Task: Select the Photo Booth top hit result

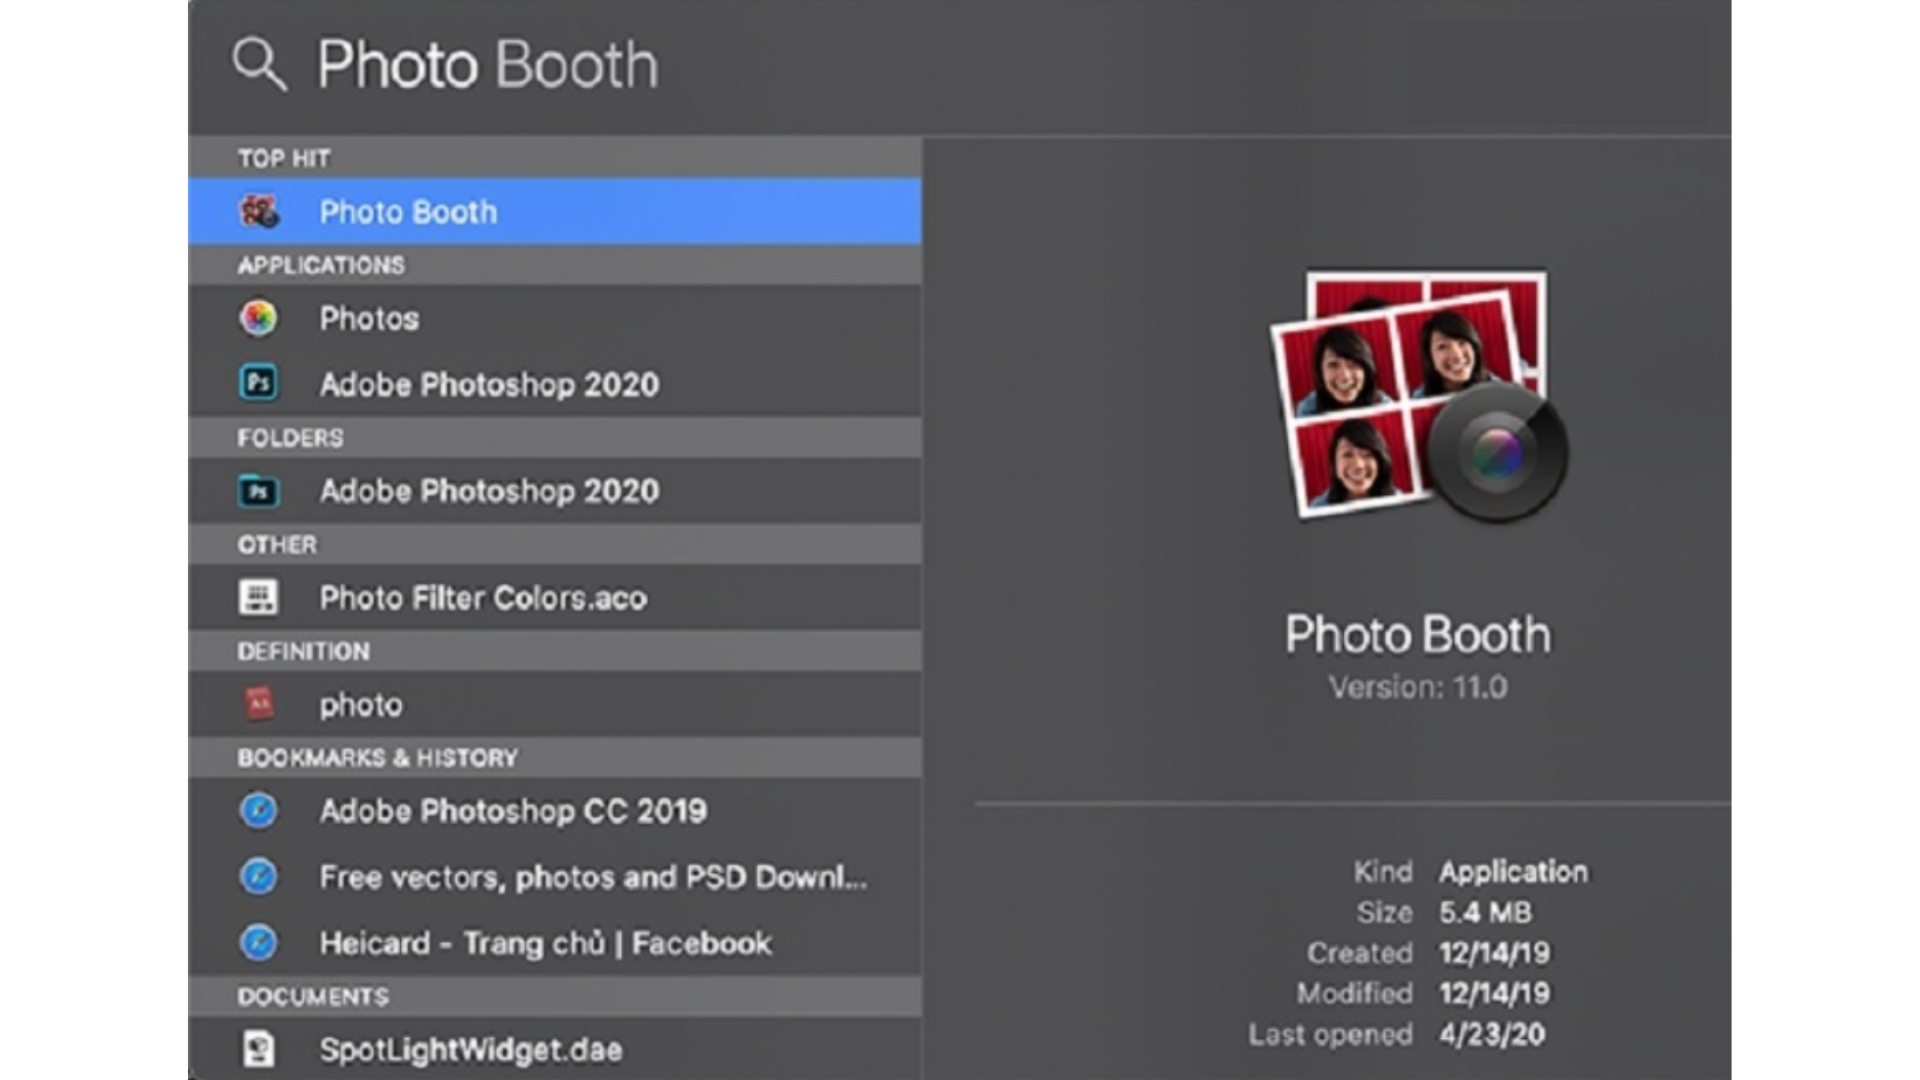Action: (x=555, y=211)
